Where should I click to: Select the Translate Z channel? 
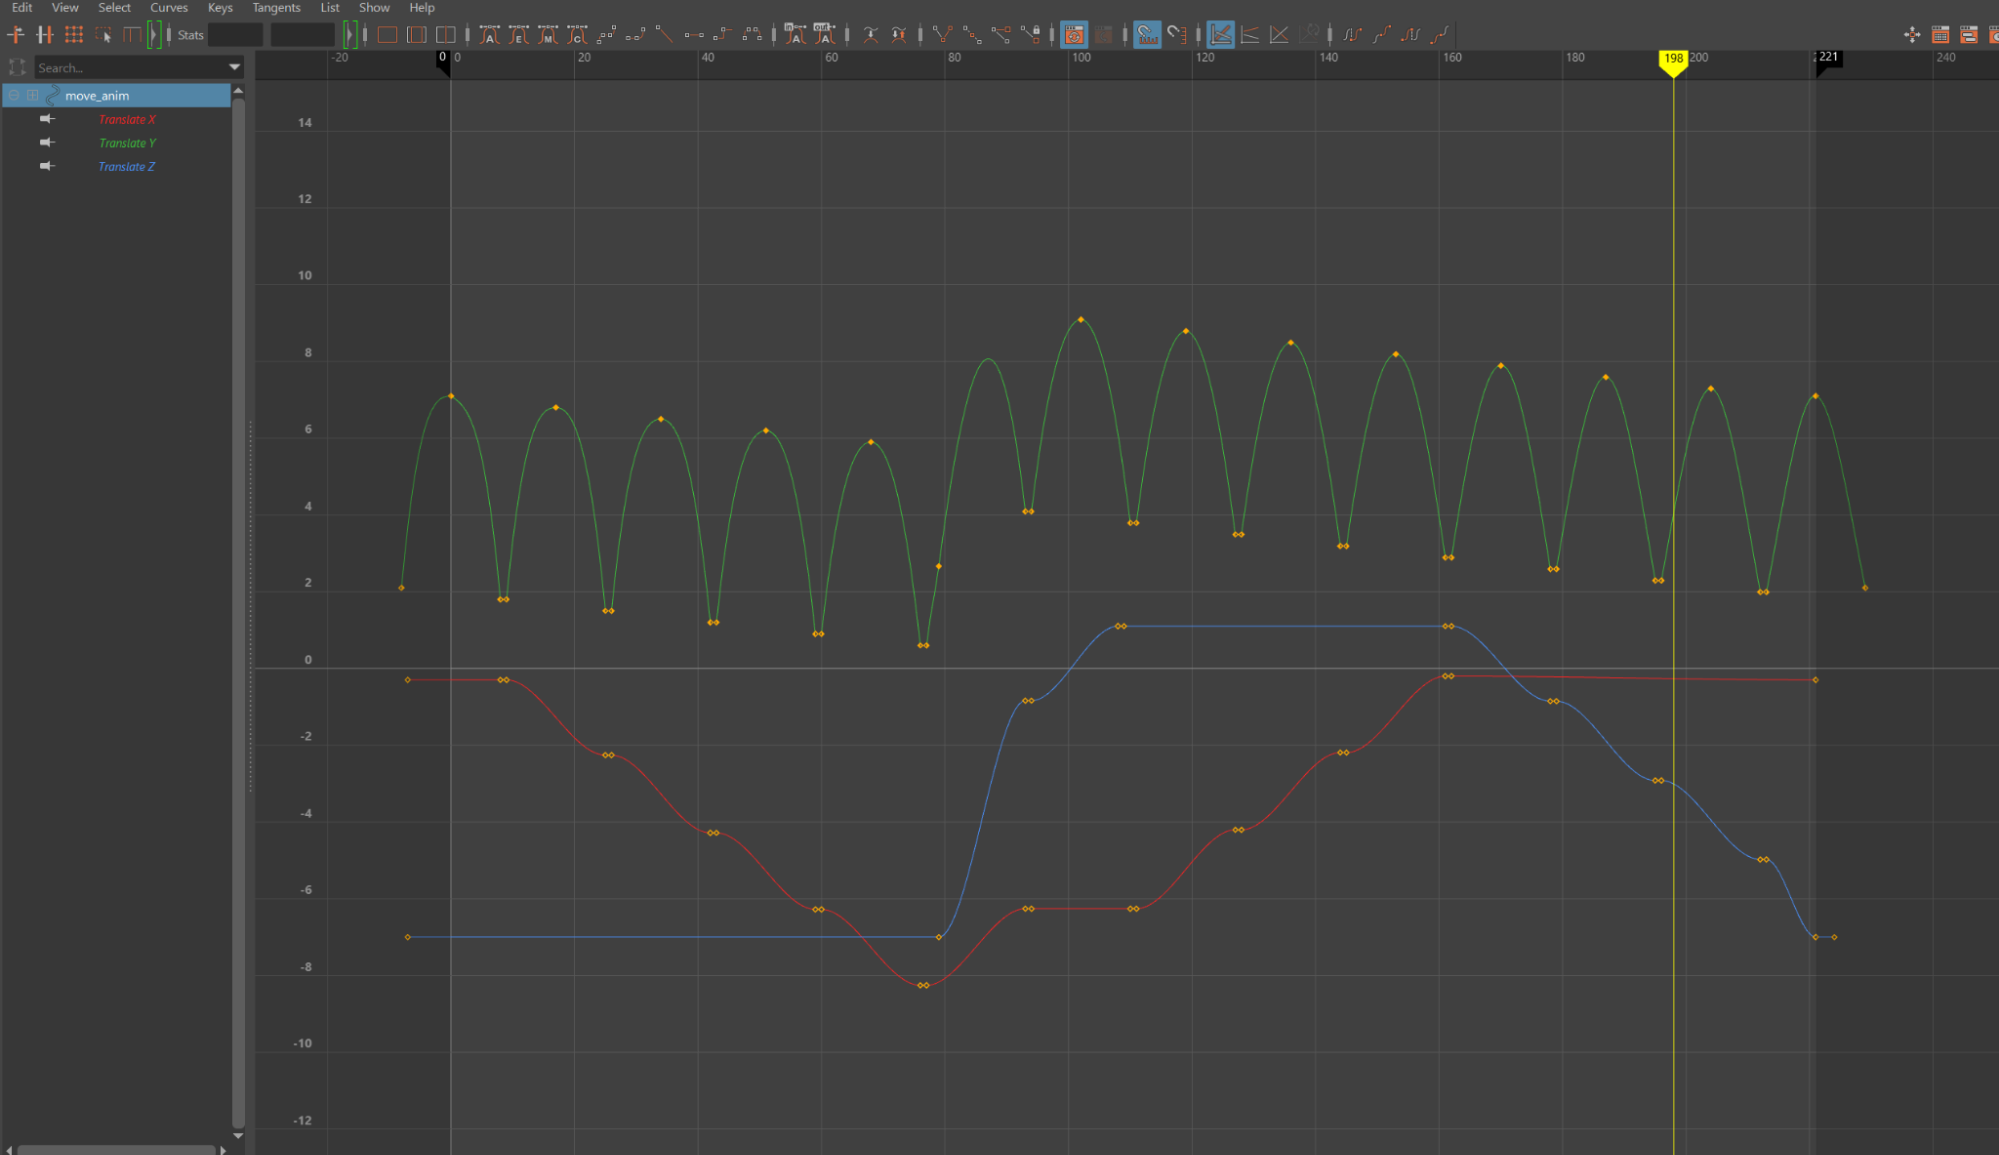[126, 167]
